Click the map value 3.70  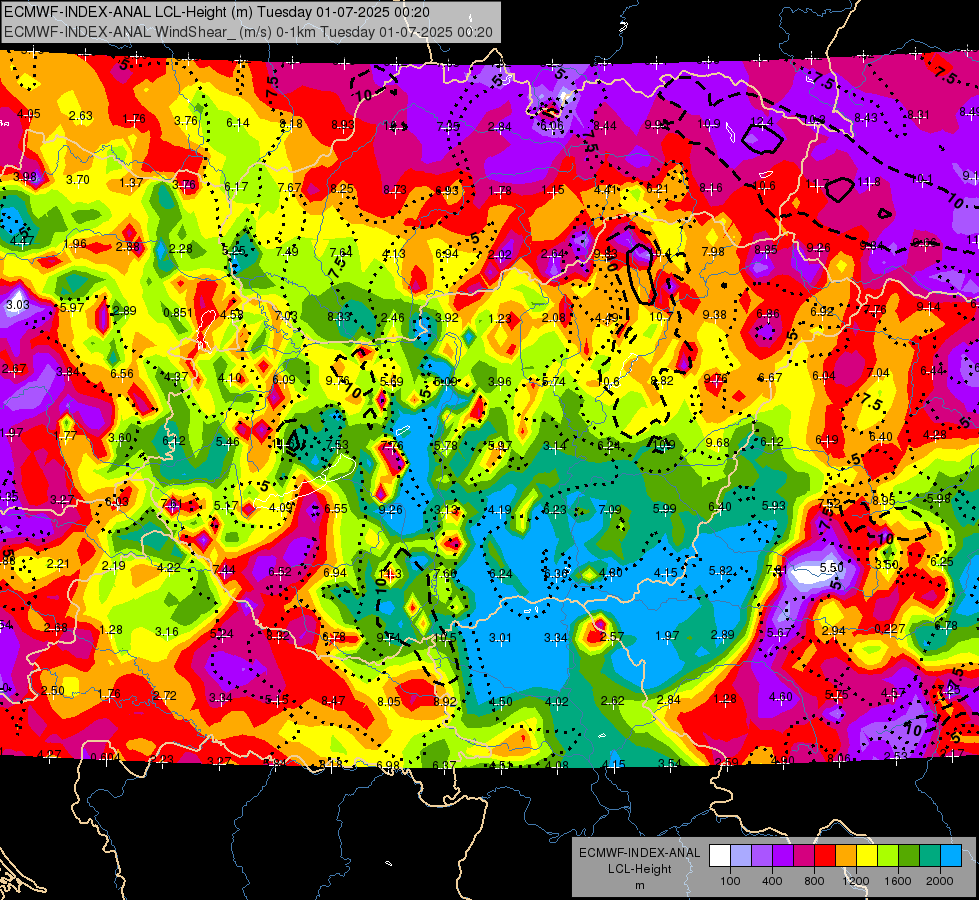point(78,179)
